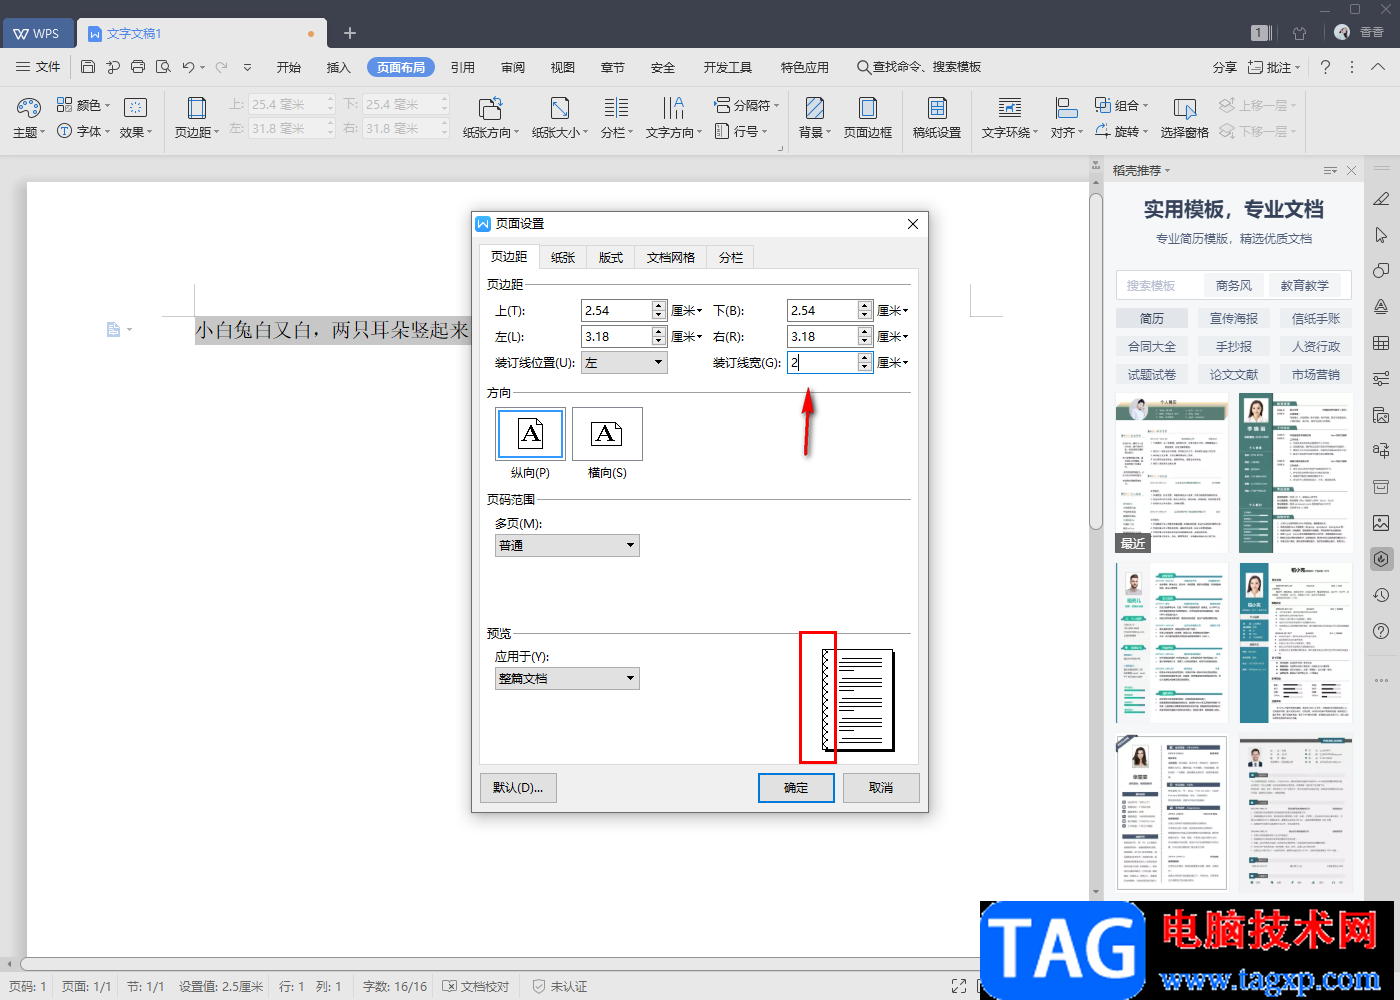The width and height of the screenshot is (1400, 1000).
Task: Open the 页边距 margins tool
Action: tap(197, 118)
